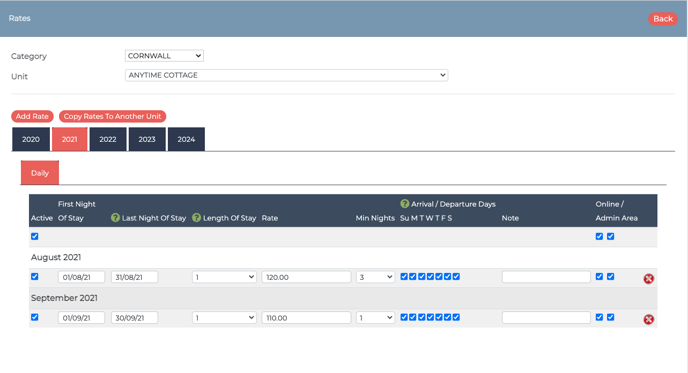Image resolution: width=688 pixels, height=373 pixels.
Task: Edit last night field 30/09/21
Action: pyautogui.click(x=134, y=318)
